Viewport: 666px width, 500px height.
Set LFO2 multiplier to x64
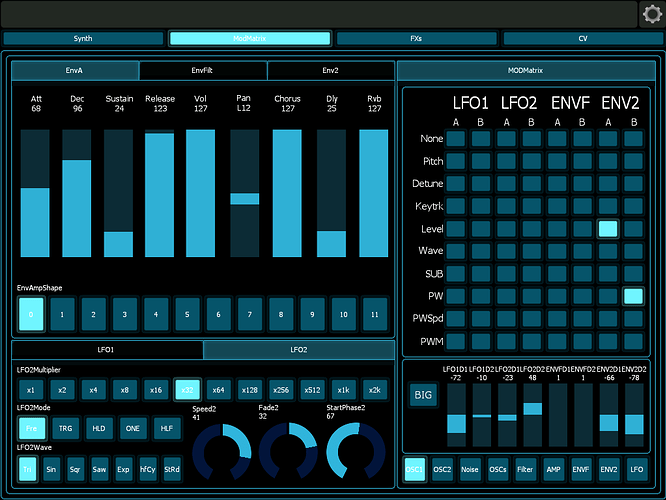coord(217,390)
